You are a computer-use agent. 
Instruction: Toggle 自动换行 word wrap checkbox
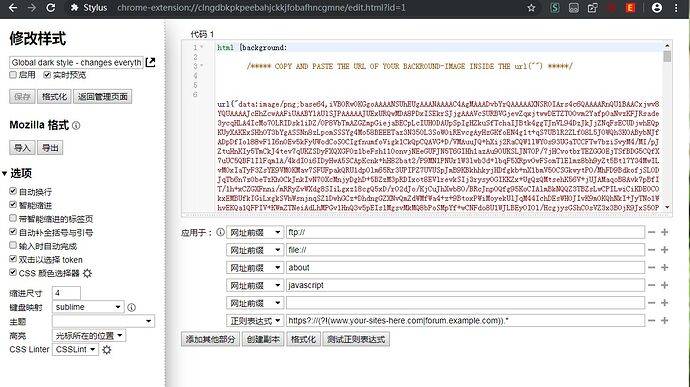13,191
